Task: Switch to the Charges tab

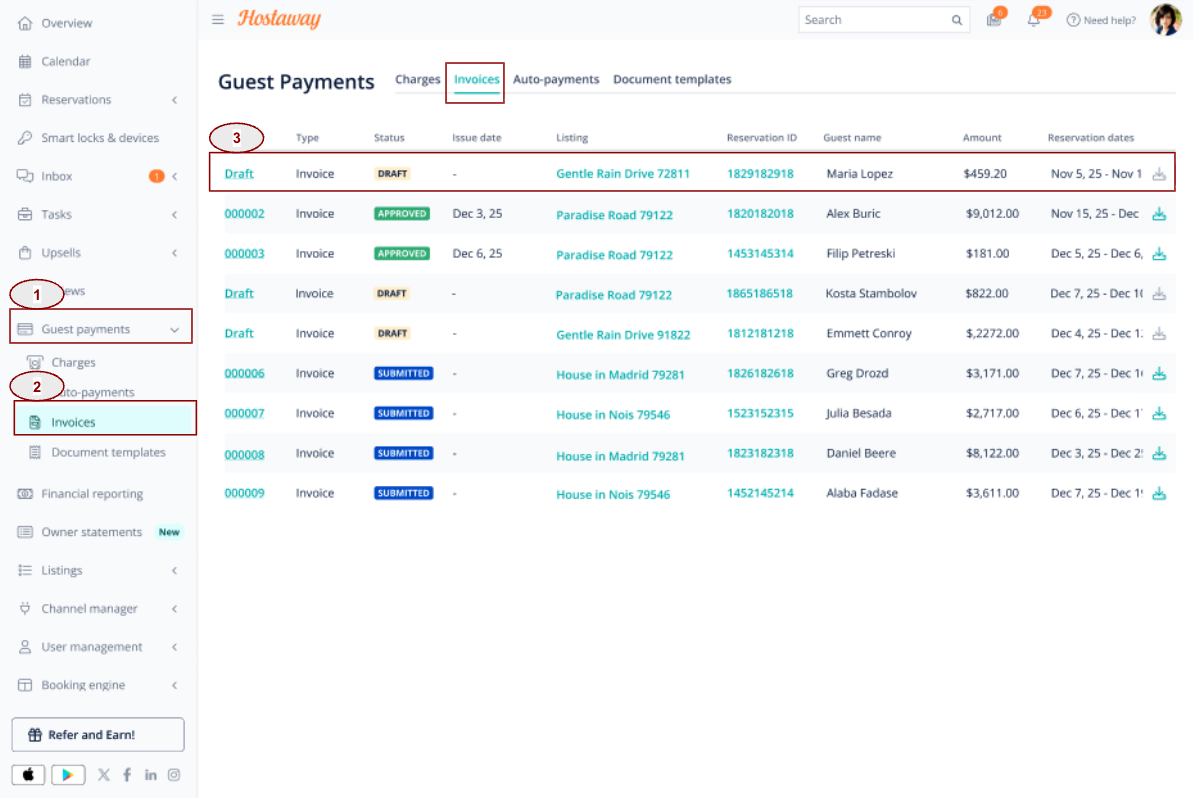Action: click(418, 79)
